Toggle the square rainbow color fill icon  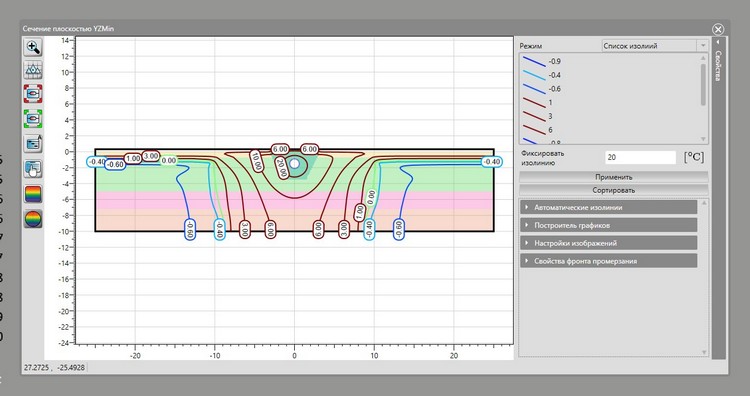(33, 194)
